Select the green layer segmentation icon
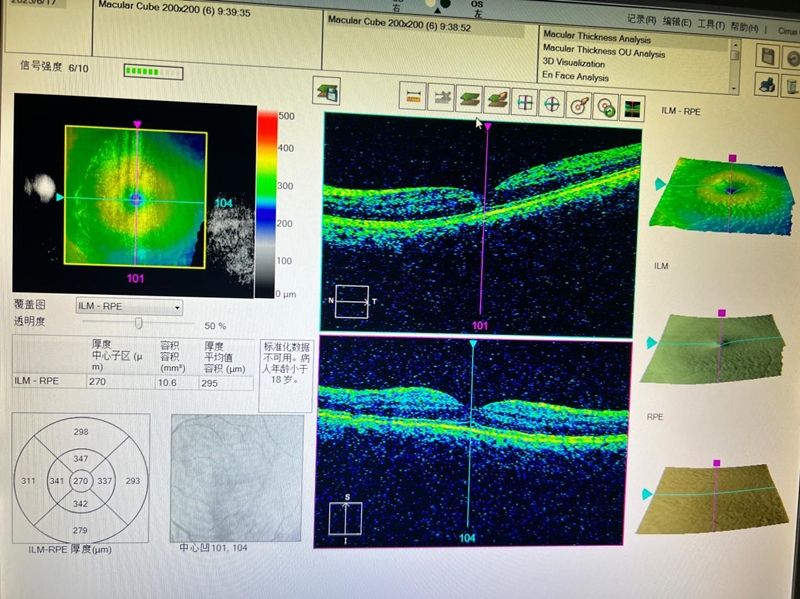This screenshot has height=599, width=800. tap(468, 99)
